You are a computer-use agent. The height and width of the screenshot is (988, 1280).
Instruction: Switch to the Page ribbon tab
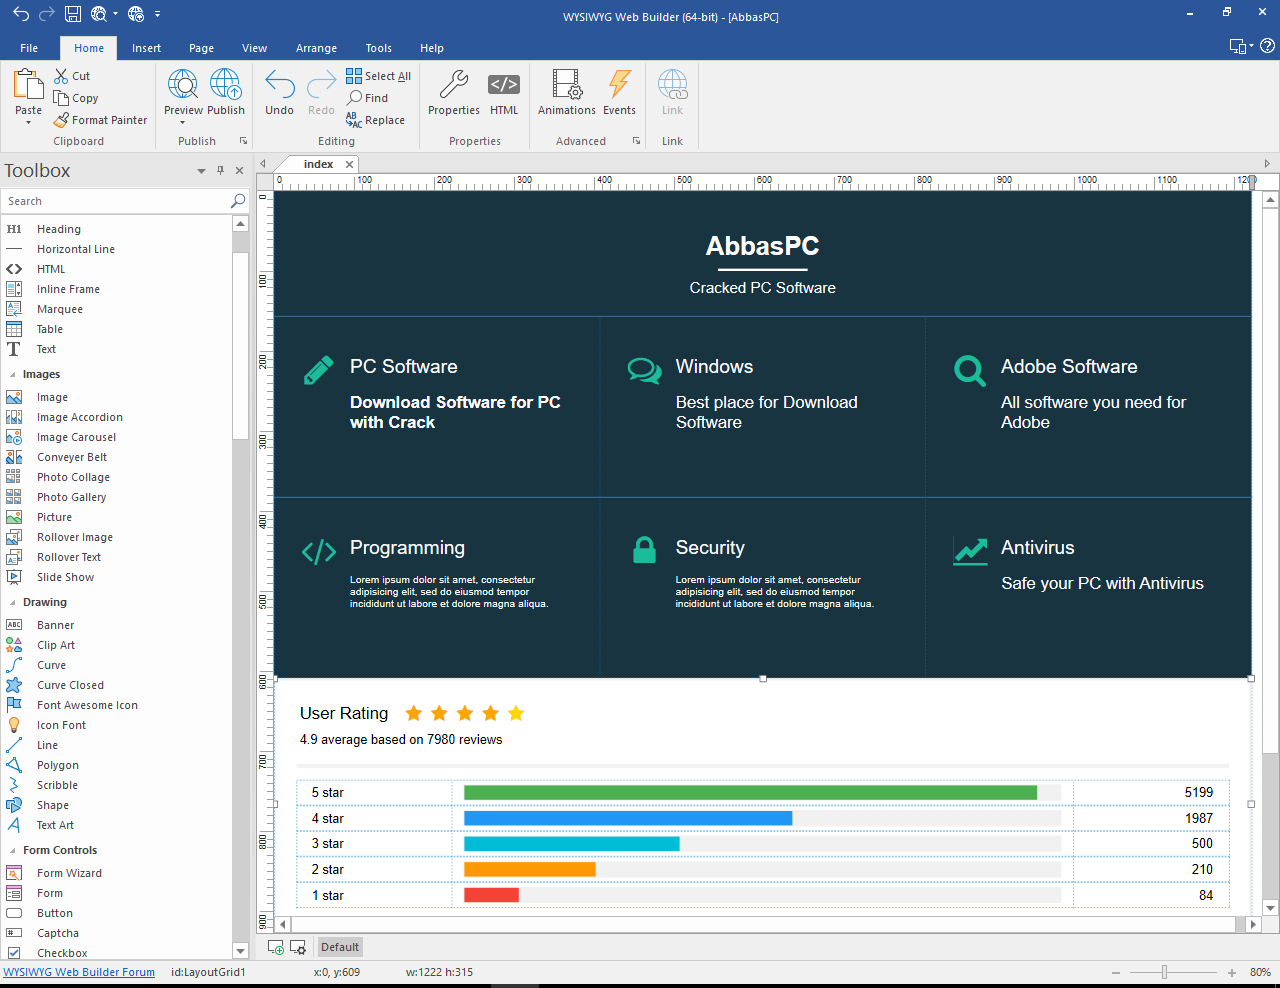[x=201, y=48]
